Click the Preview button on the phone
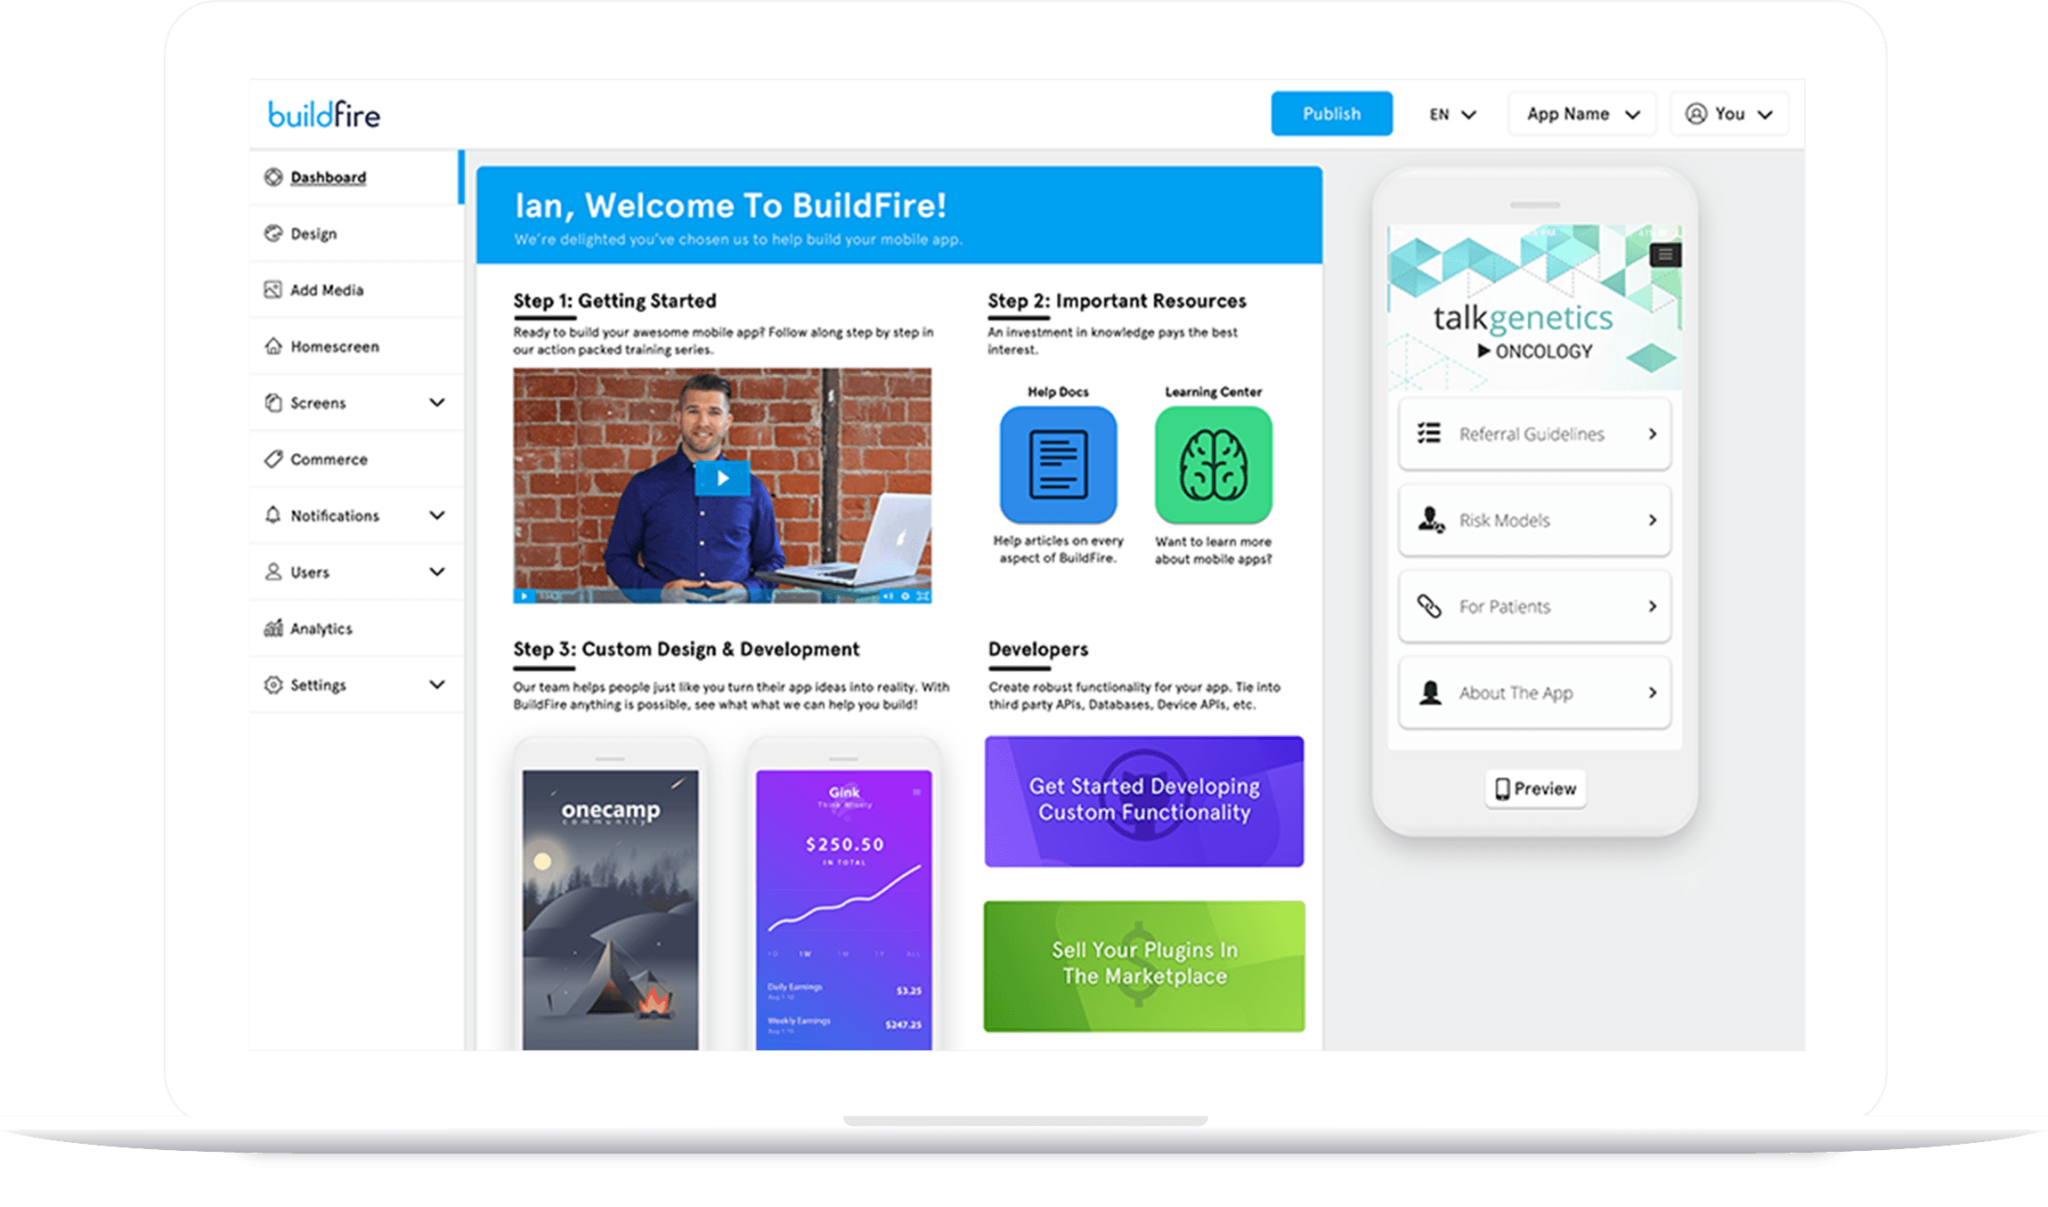Viewport: 2048px width, 1207px height. [x=1535, y=788]
